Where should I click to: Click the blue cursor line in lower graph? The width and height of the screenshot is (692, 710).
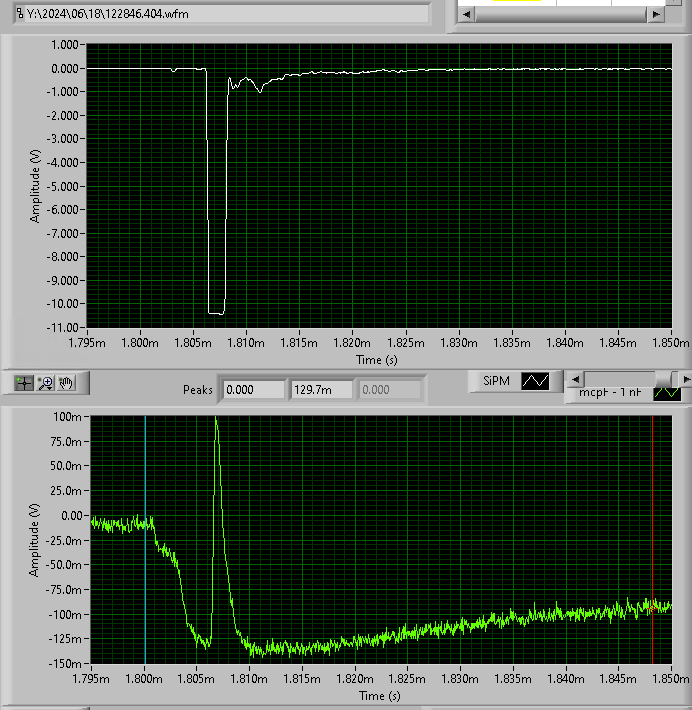point(145,539)
